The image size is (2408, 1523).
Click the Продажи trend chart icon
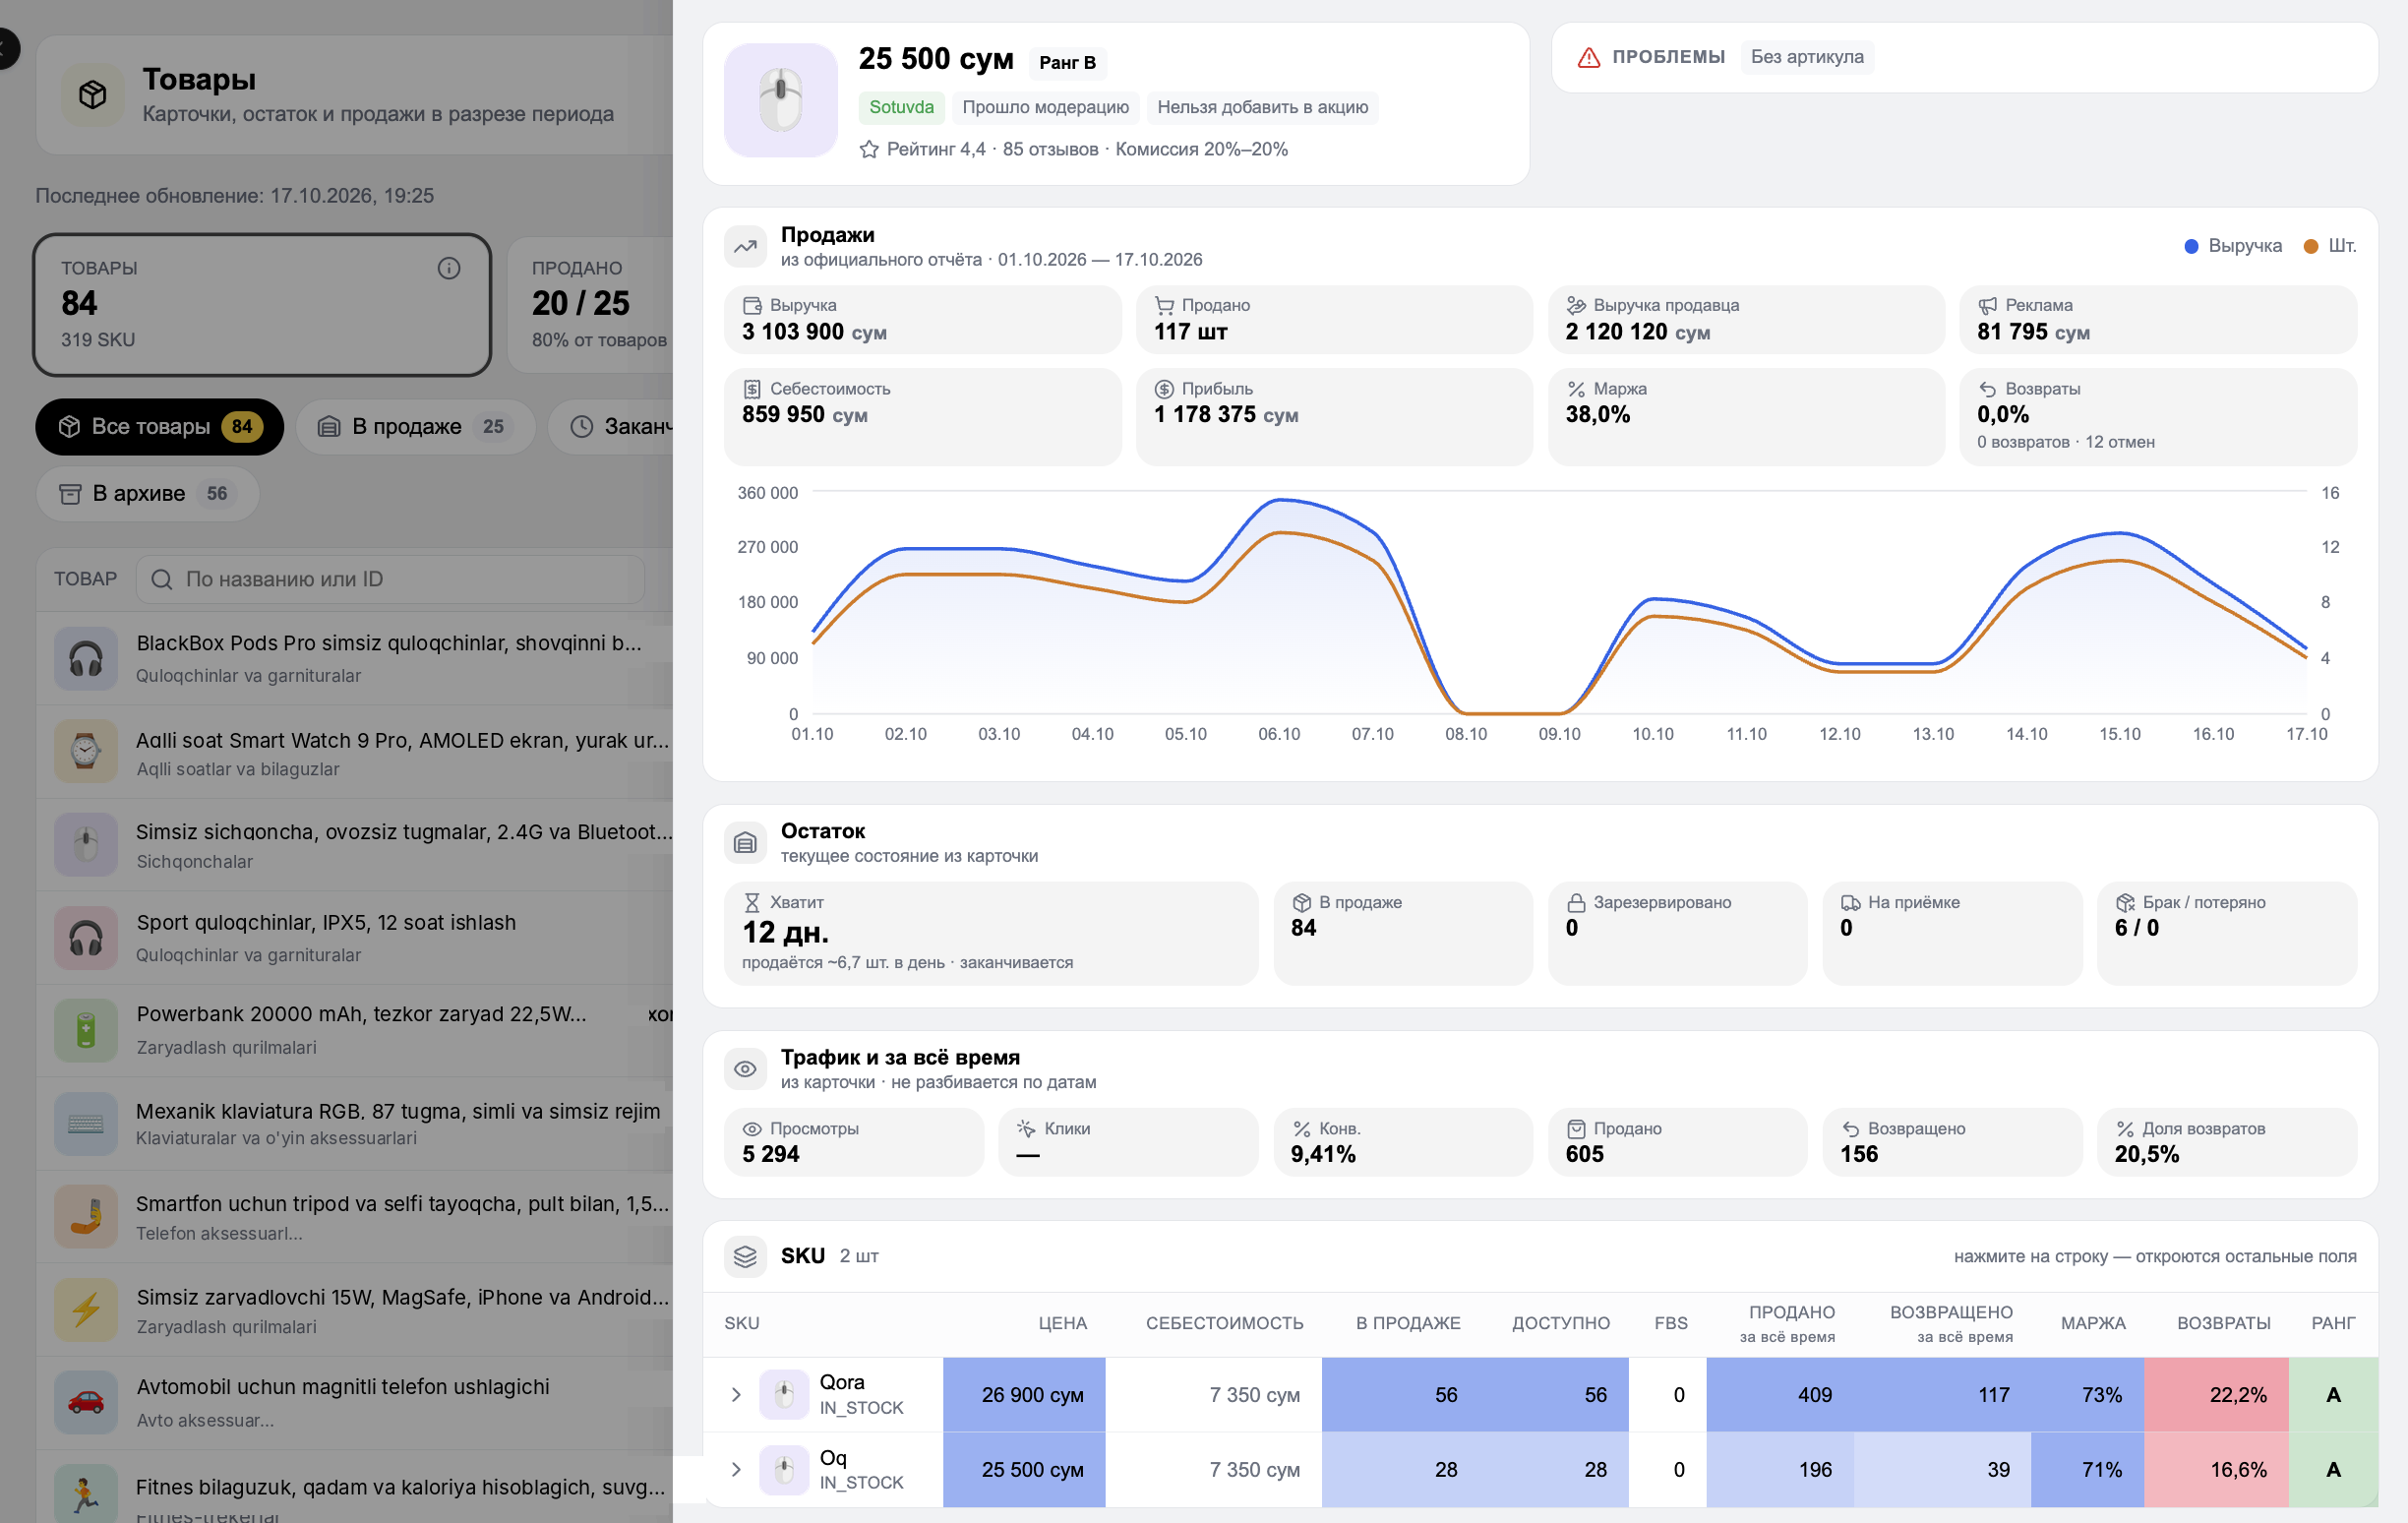745,246
